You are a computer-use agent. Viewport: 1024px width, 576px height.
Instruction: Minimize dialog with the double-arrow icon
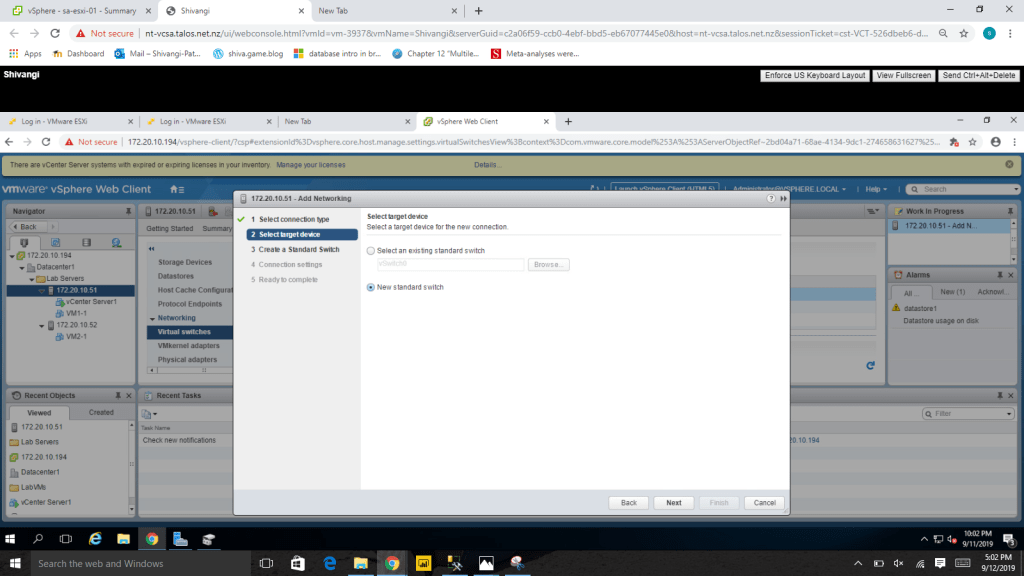783,199
